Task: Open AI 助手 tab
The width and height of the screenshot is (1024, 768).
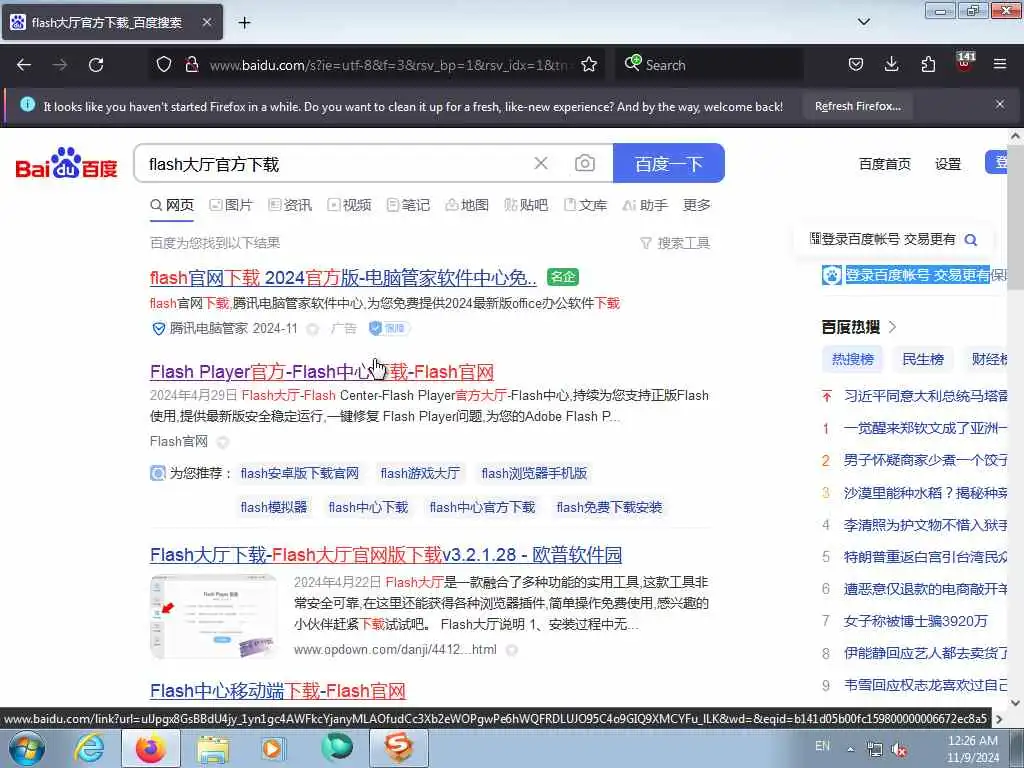Action: pos(645,205)
